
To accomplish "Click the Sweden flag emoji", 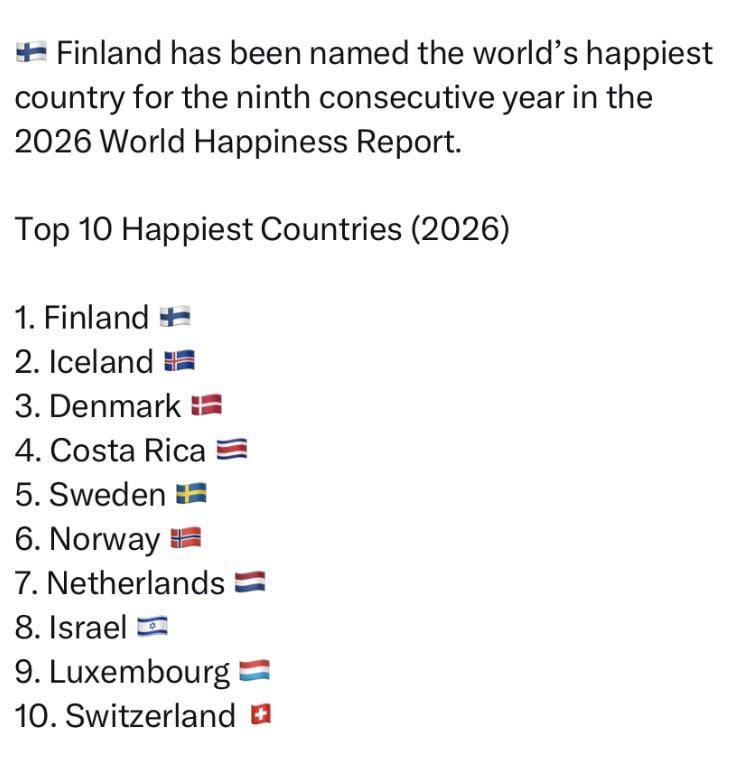I will 191,494.
